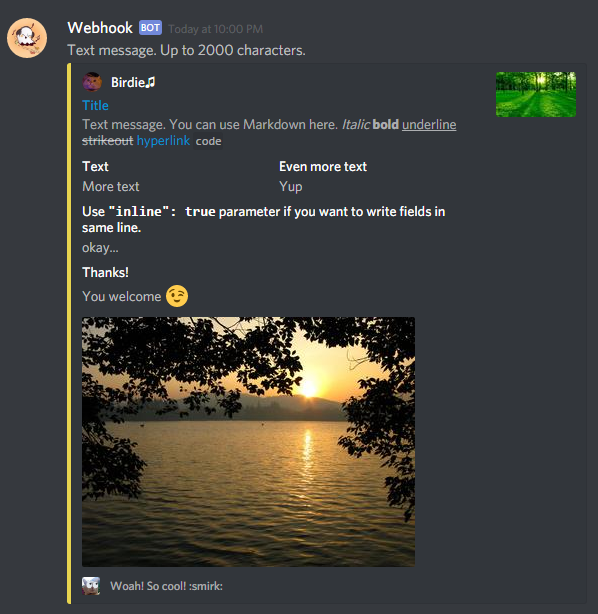
Task: Click the Thanks! field heading
Action: click(105, 273)
